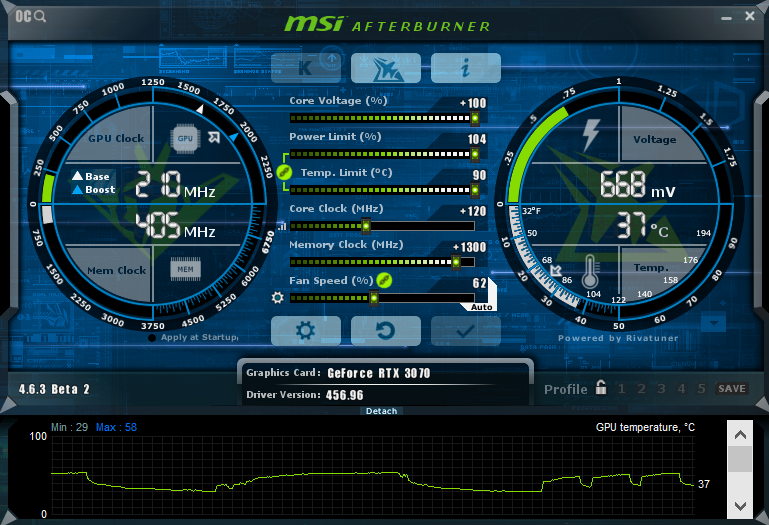Open the information i button
Viewport: 769px width, 525px height.
pos(465,68)
